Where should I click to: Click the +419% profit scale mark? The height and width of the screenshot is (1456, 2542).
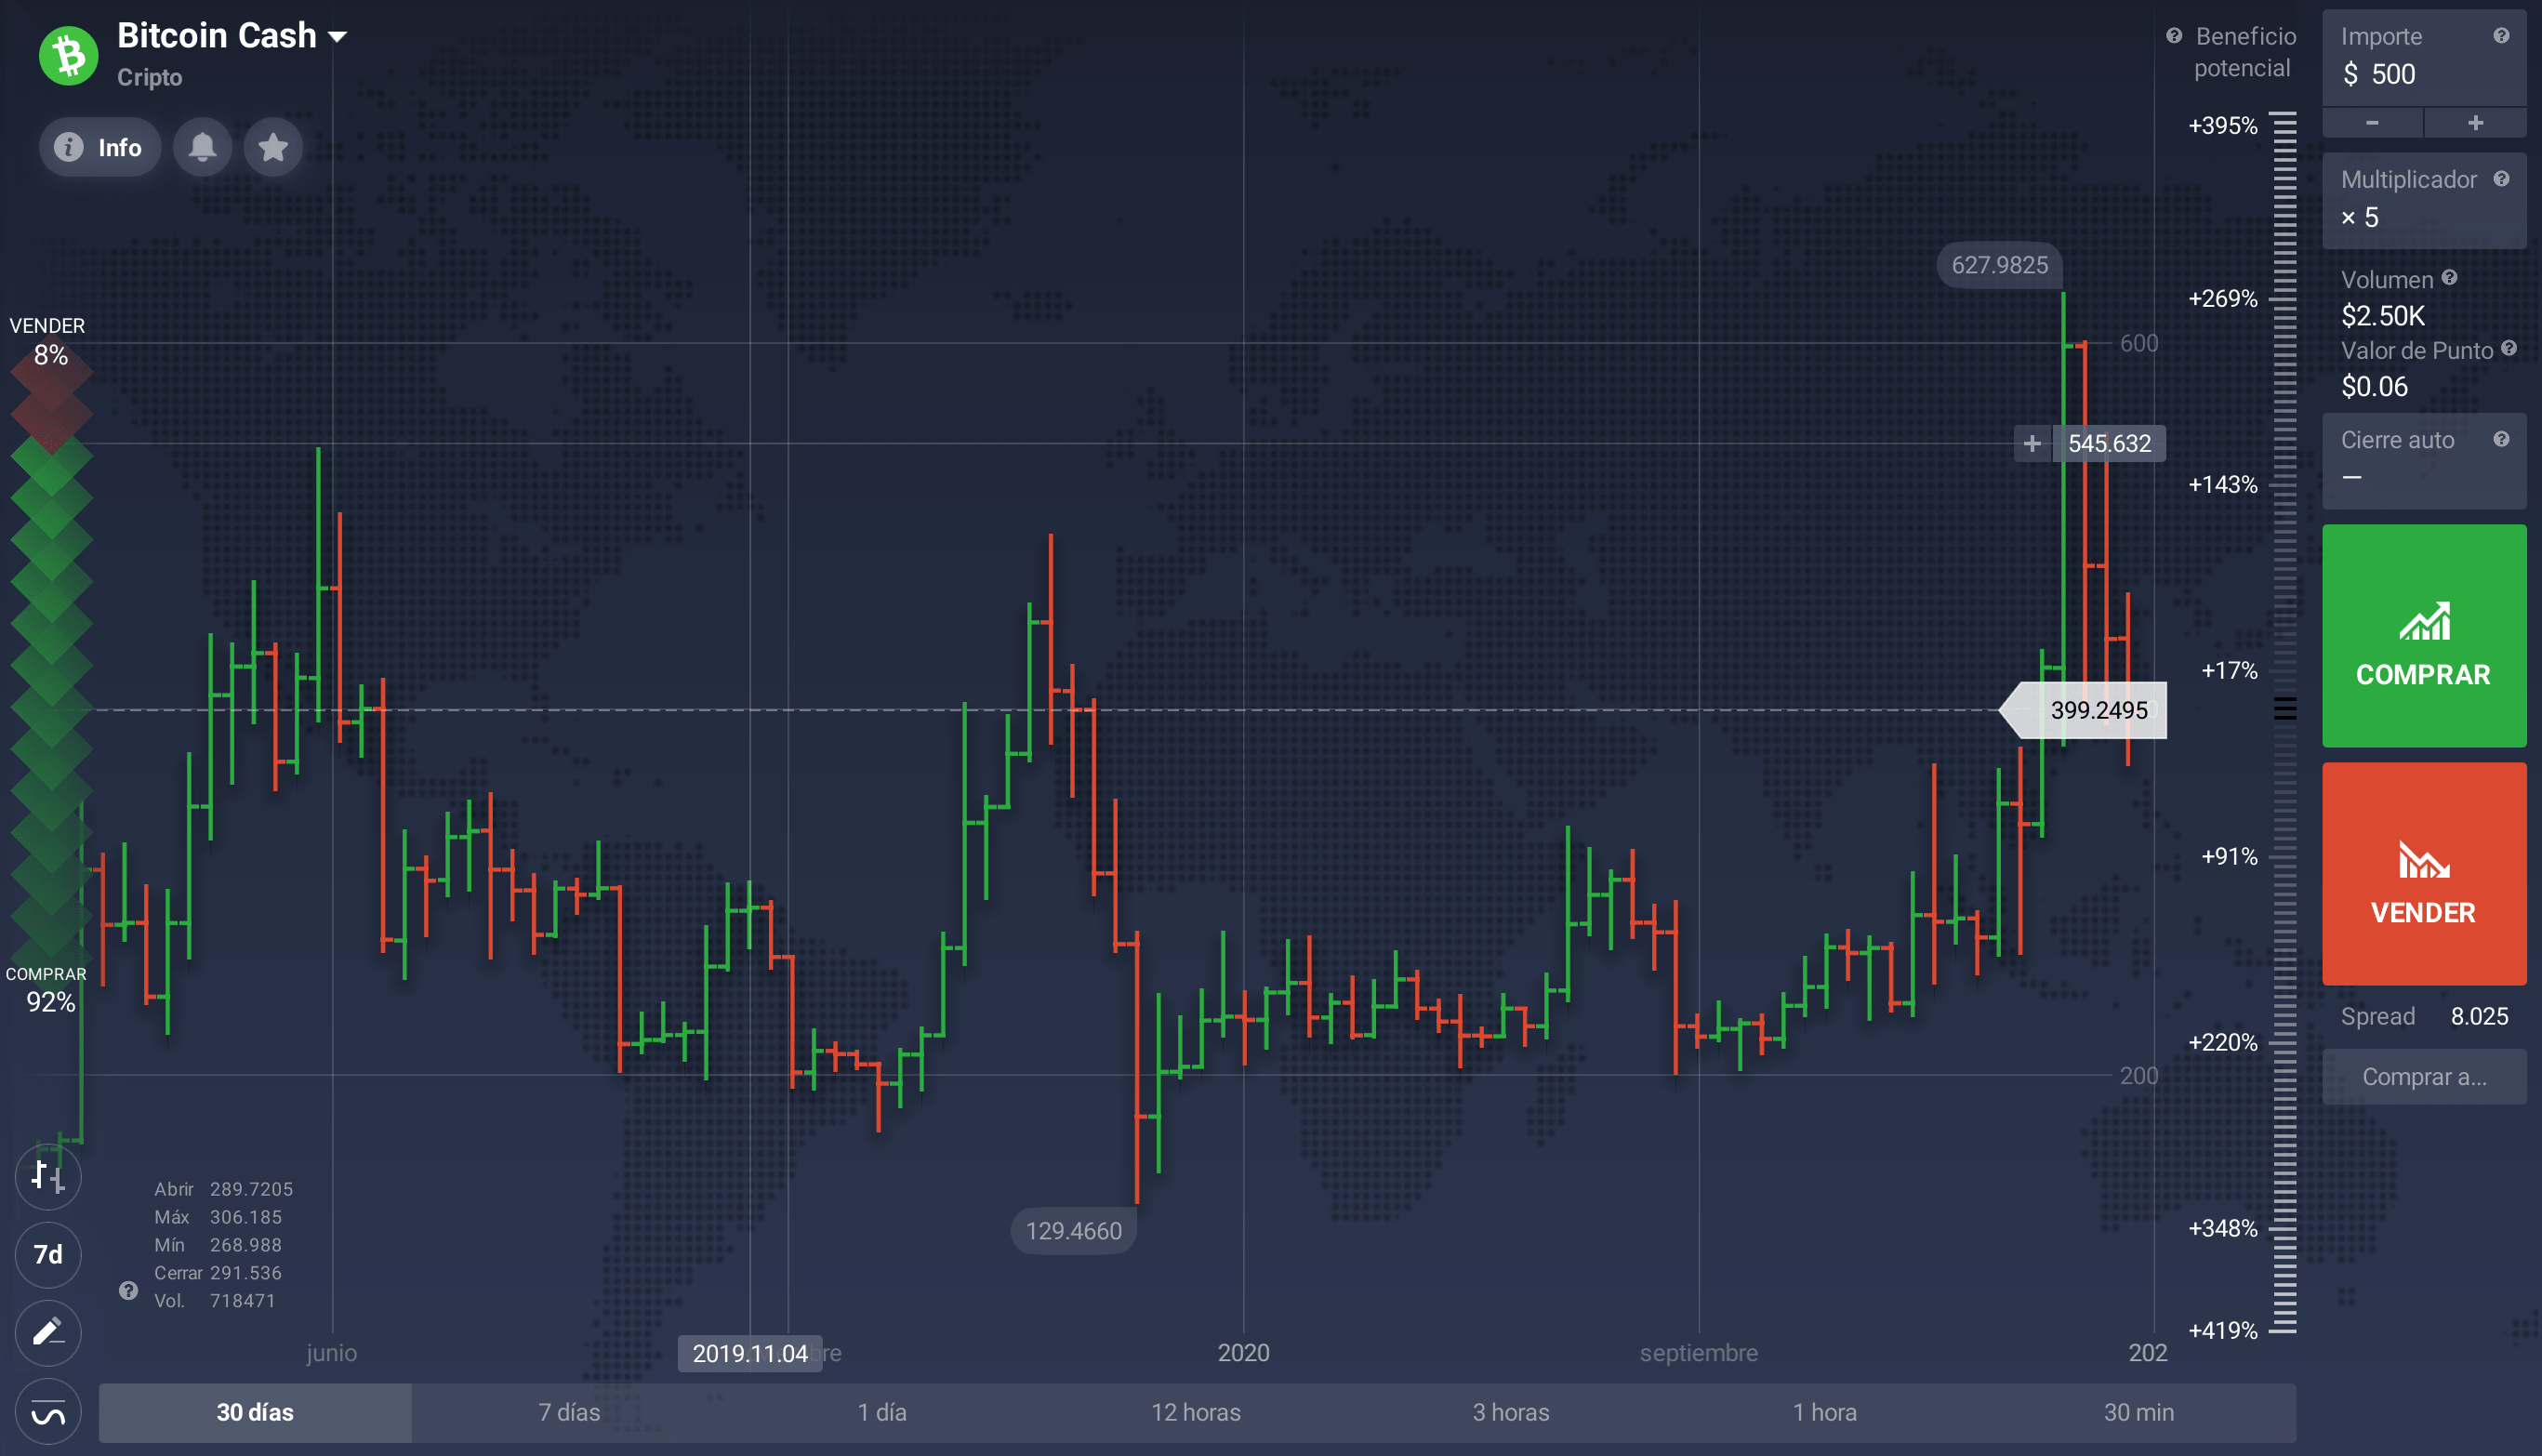[x=2223, y=1330]
